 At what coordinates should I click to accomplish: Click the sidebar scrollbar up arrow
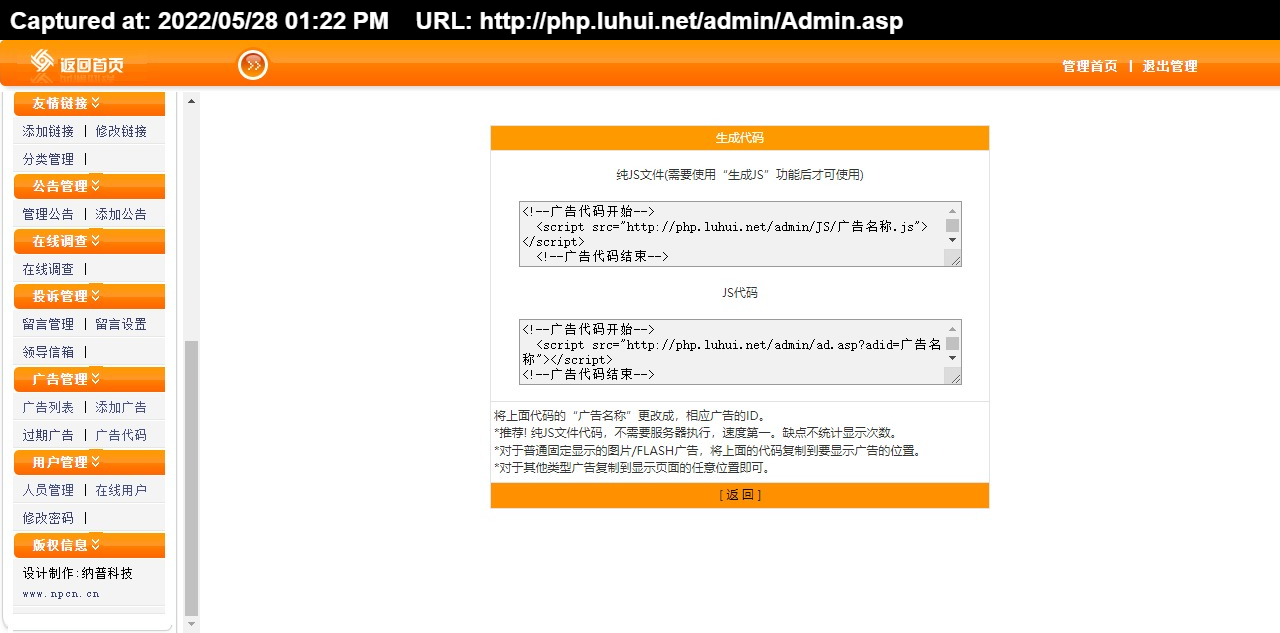(x=192, y=100)
